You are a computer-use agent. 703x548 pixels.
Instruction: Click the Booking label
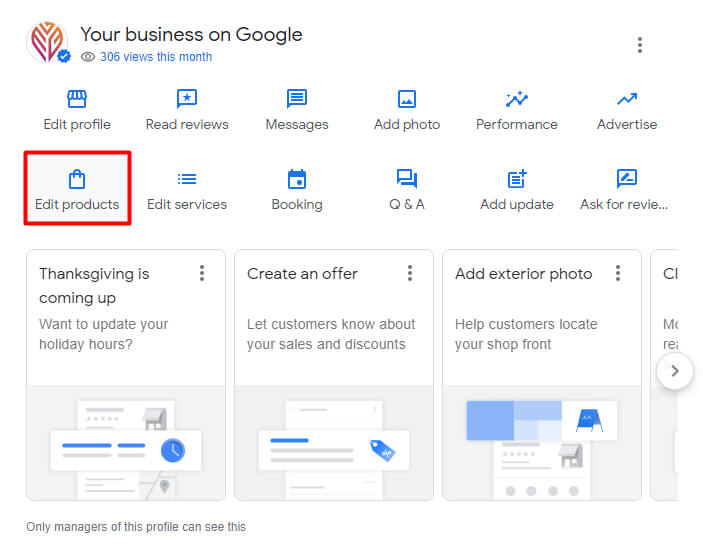click(297, 204)
